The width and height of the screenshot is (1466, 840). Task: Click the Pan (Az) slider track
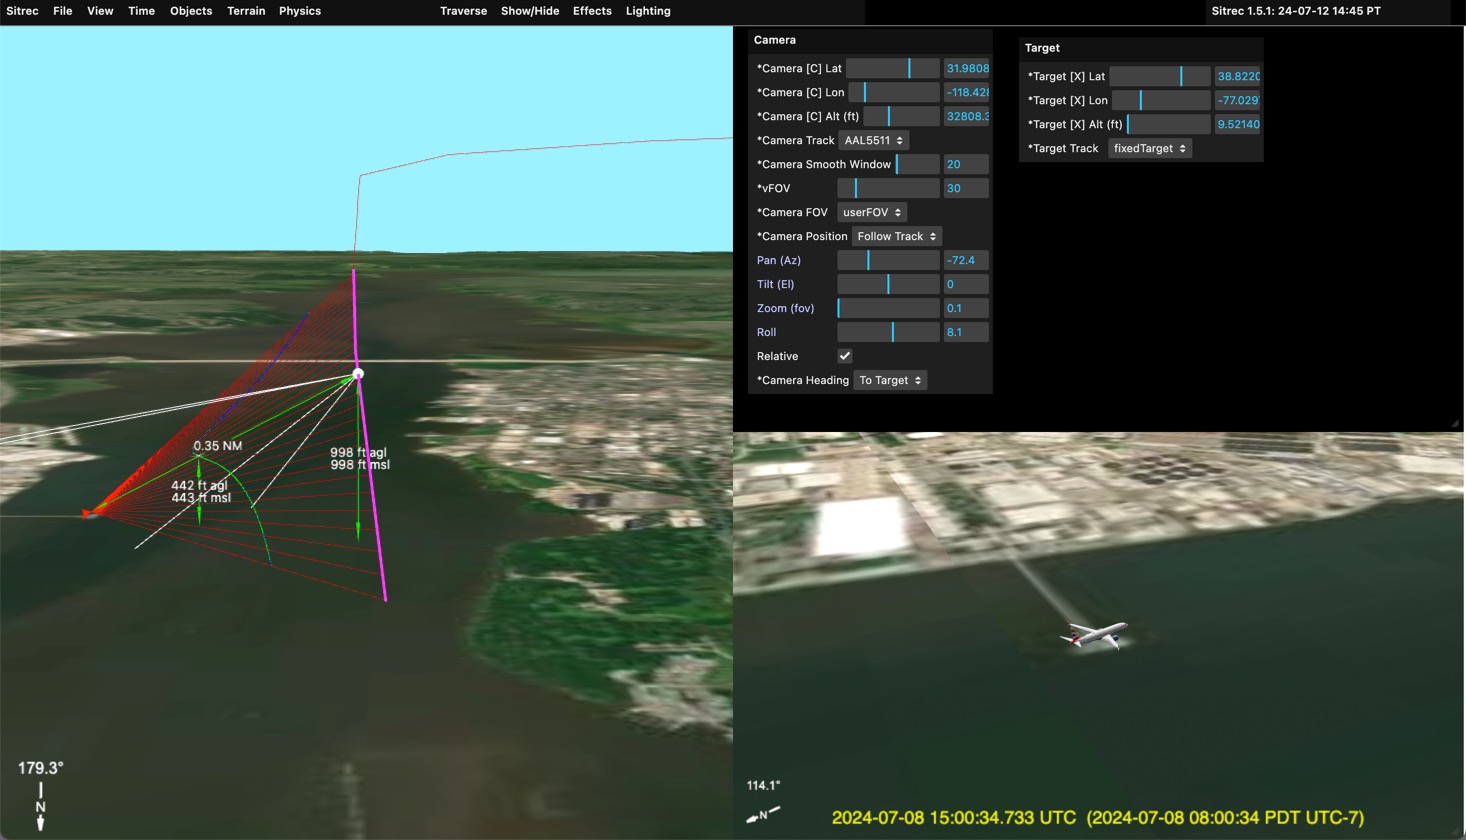888,260
